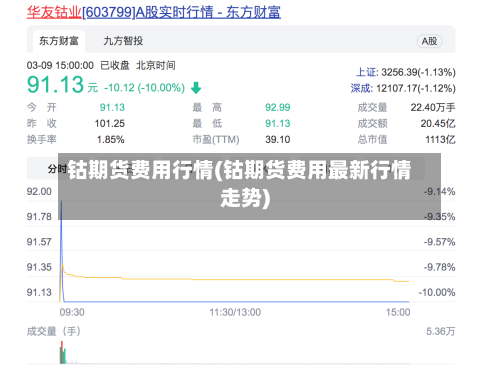Click the 5.36万 volume axis label

[x=440, y=331]
